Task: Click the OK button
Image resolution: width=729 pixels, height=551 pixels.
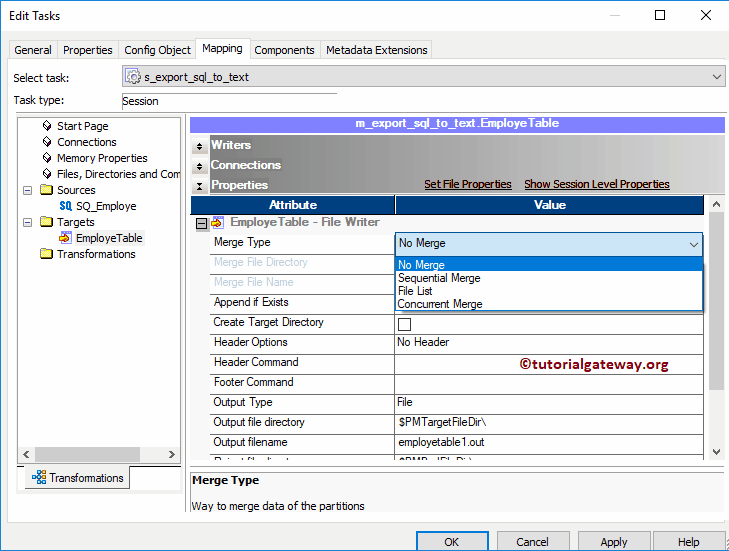Action: point(452,542)
